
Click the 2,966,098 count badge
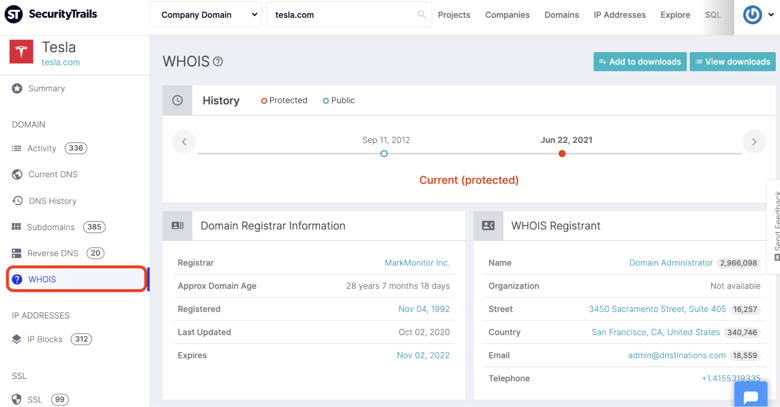(x=738, y=263)
